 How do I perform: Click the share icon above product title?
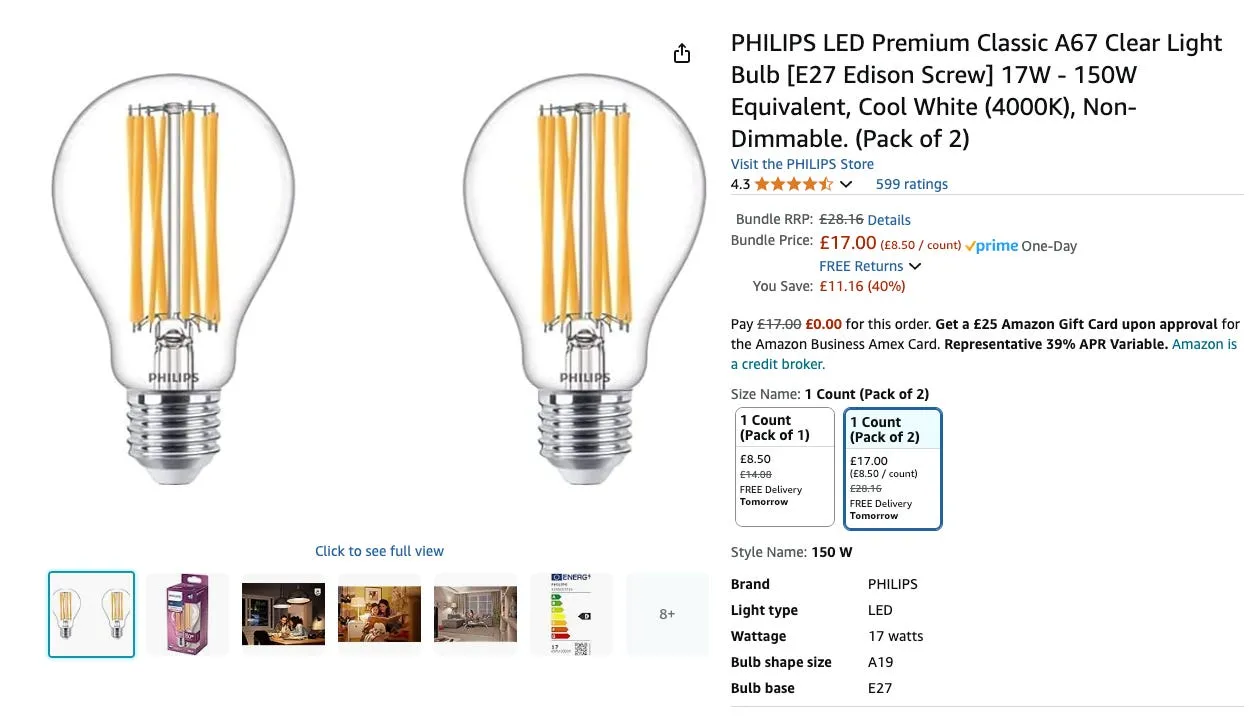point(682,53)
